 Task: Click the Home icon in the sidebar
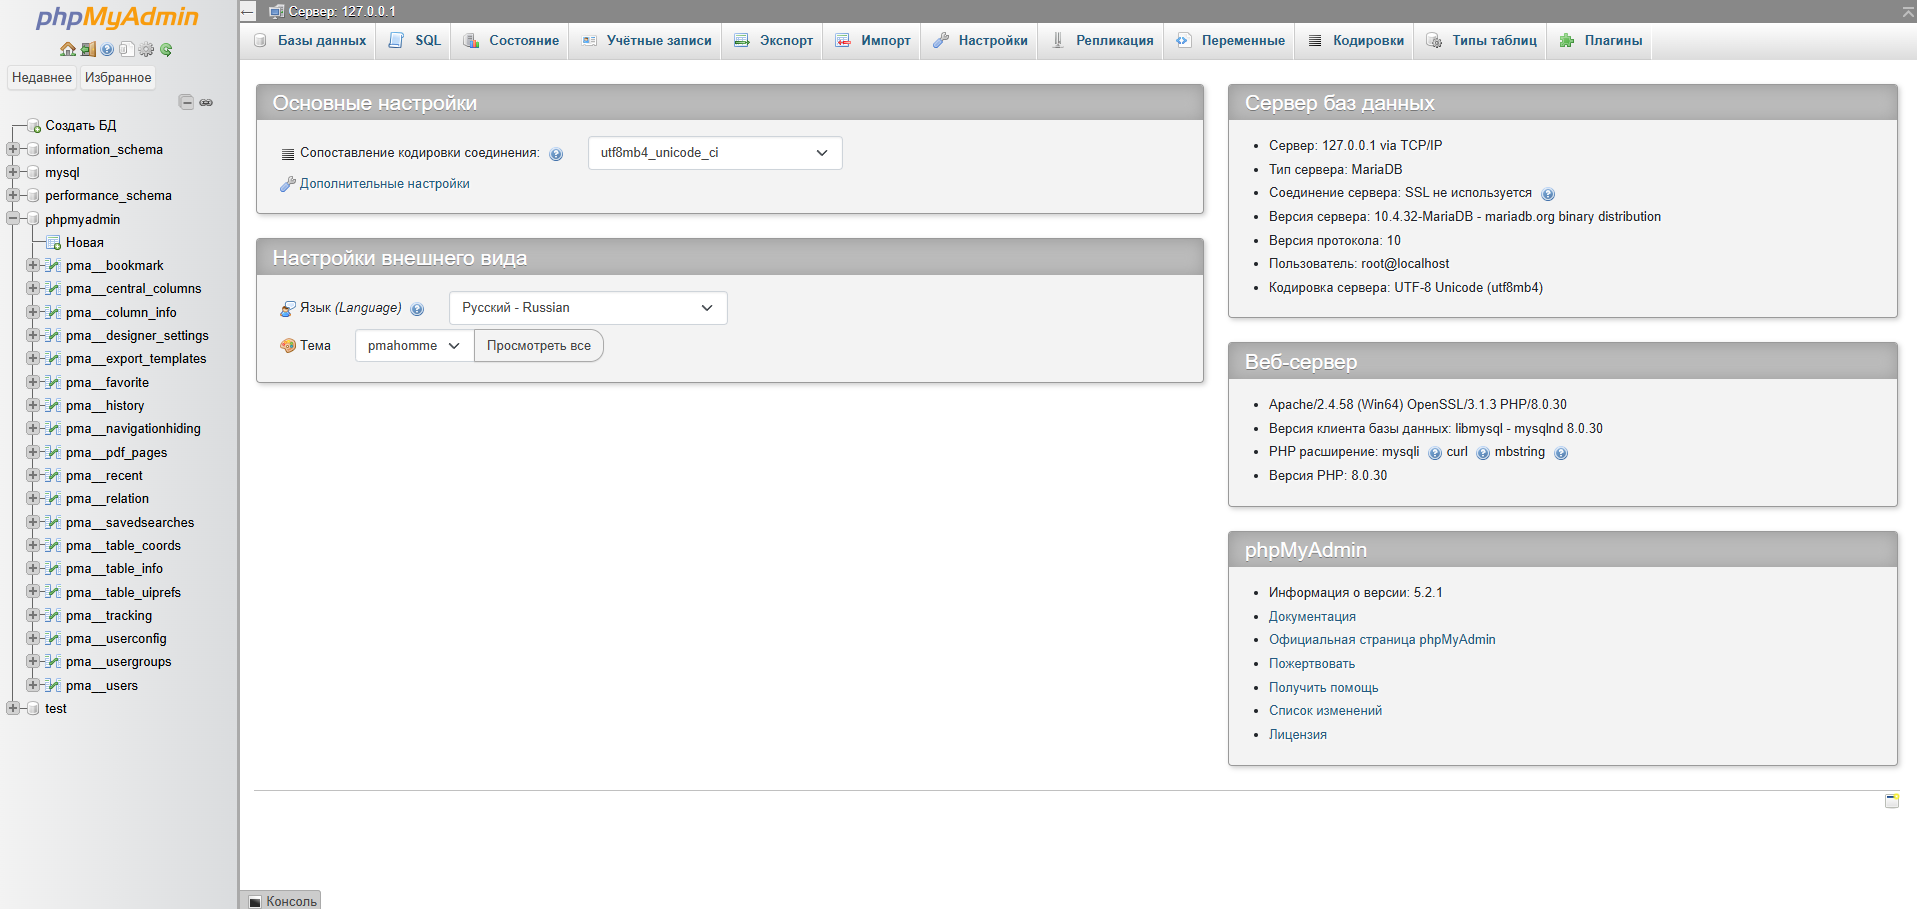pyautogui.click(x=67, y=49)
